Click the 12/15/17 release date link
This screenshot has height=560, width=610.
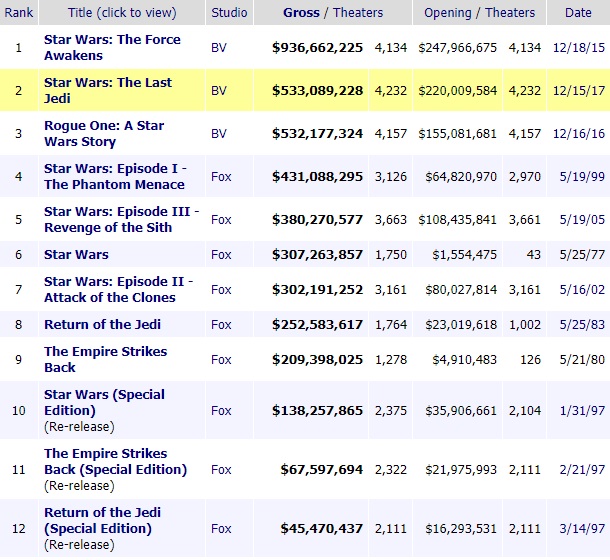coord(577,90)
